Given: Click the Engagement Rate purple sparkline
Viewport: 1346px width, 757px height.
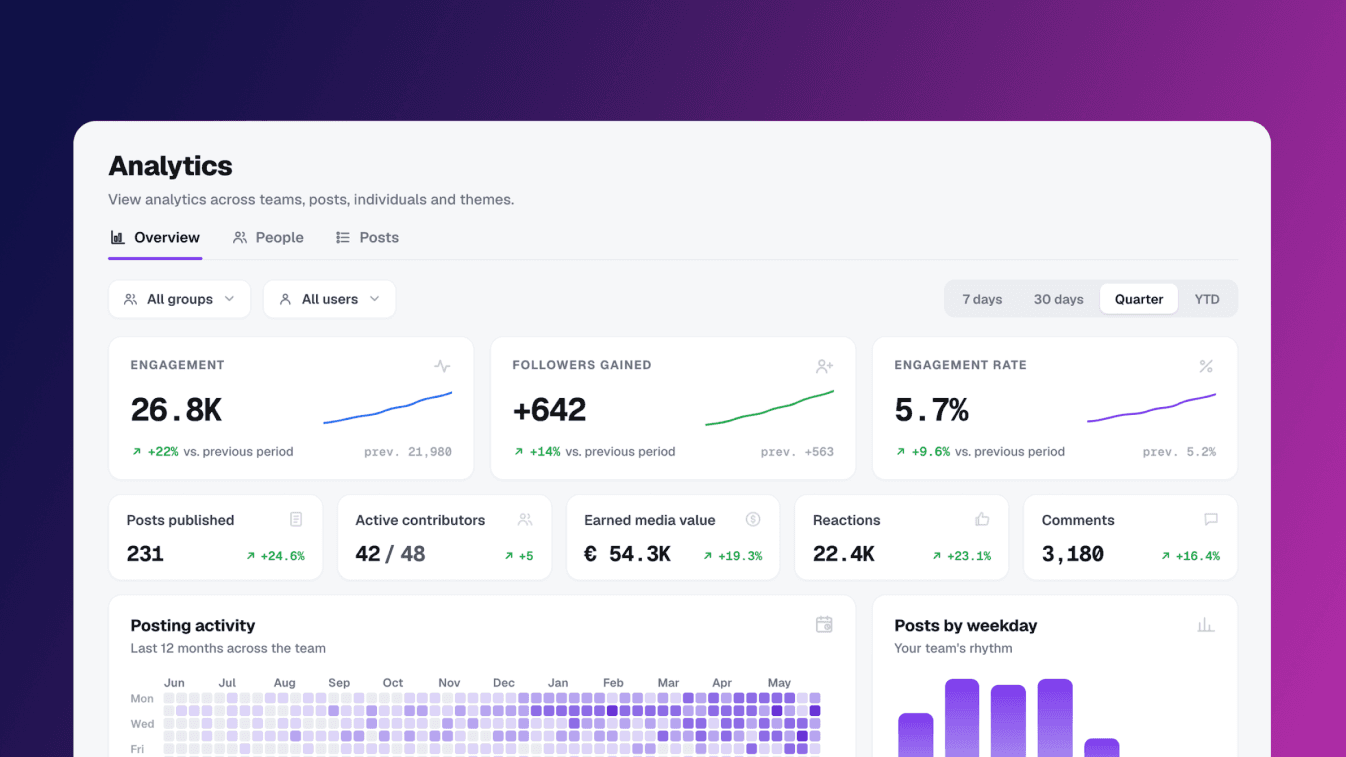Looking at the screenshot, I should click(1152, 408).
